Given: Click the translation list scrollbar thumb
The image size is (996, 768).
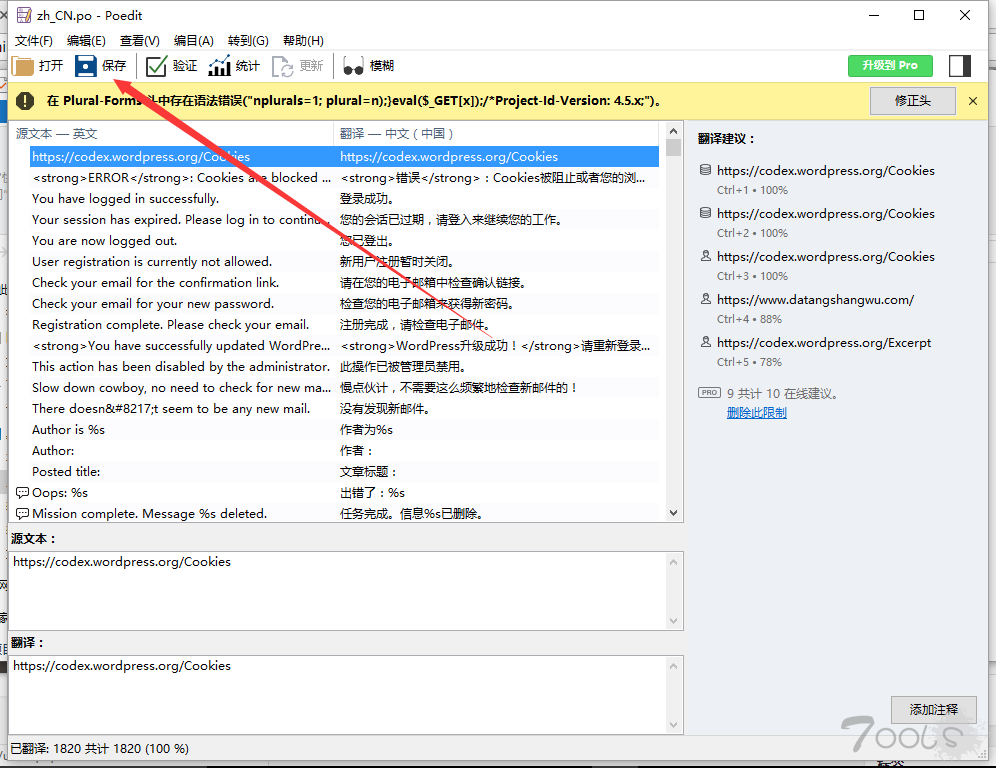Looking at the screenshot, I should (x=673, y=148).
